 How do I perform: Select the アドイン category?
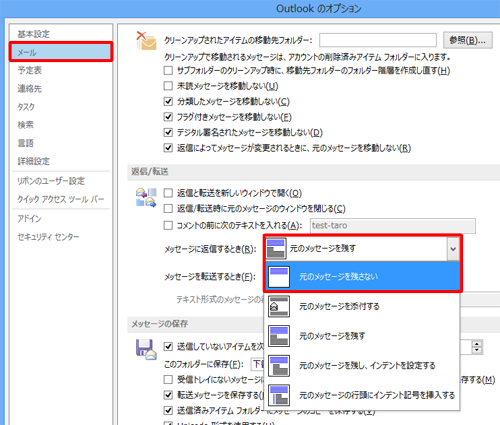click(30, 219)
